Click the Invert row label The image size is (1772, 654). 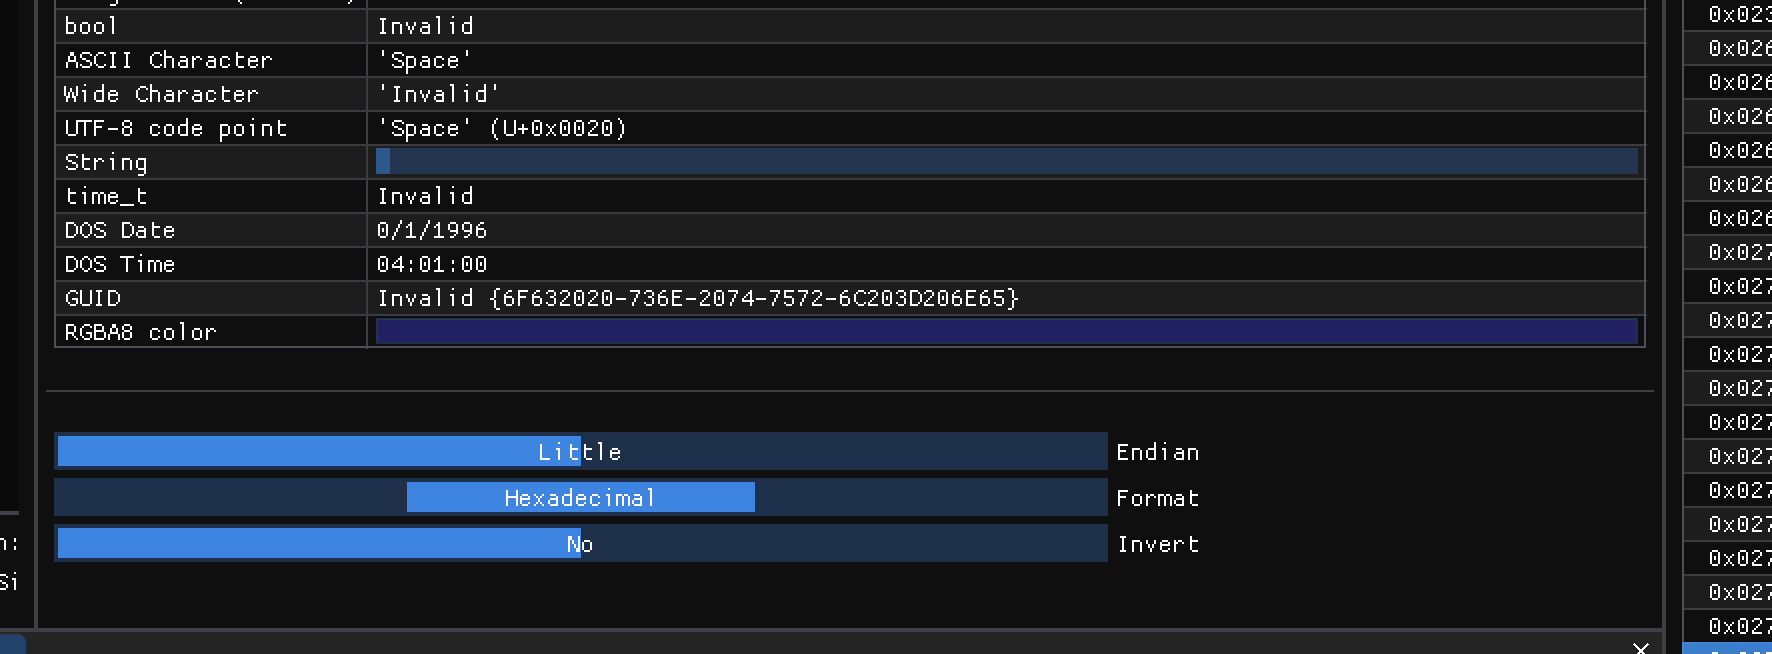click(1157, 544)
